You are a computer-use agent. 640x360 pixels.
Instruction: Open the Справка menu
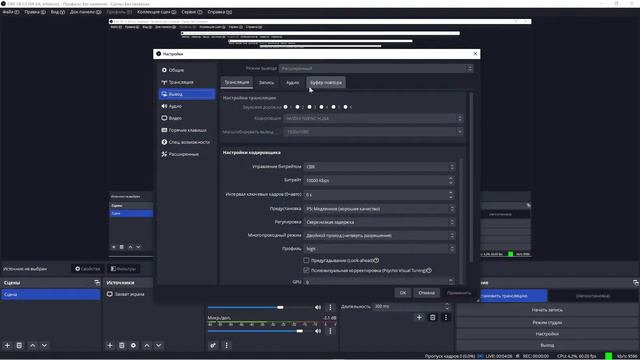220,12
